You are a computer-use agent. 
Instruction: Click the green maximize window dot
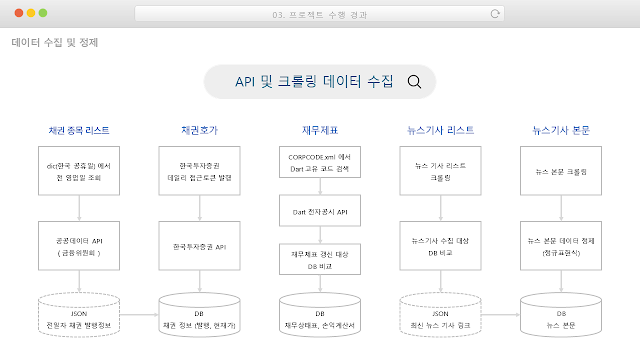click(43, 13)
